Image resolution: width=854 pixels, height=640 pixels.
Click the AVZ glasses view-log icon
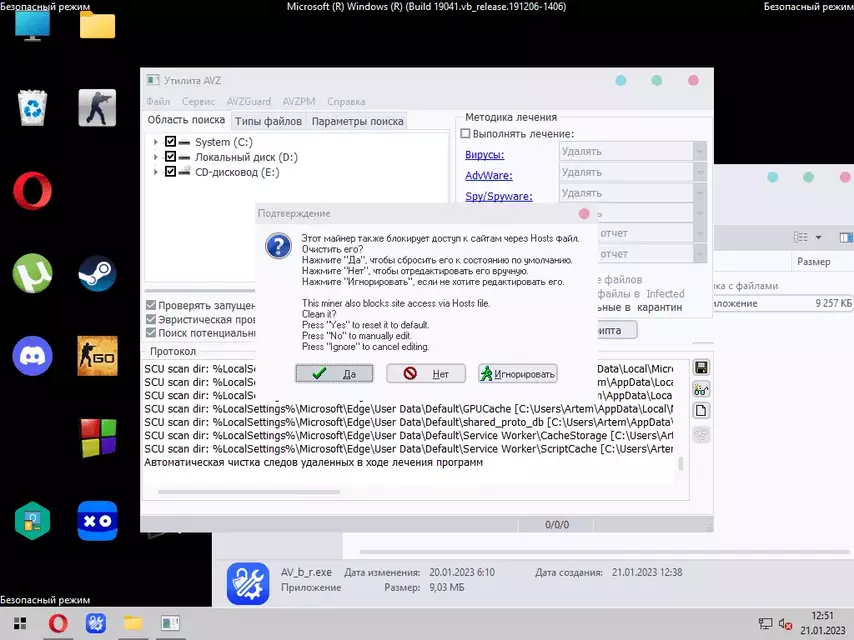coord(701,389)
